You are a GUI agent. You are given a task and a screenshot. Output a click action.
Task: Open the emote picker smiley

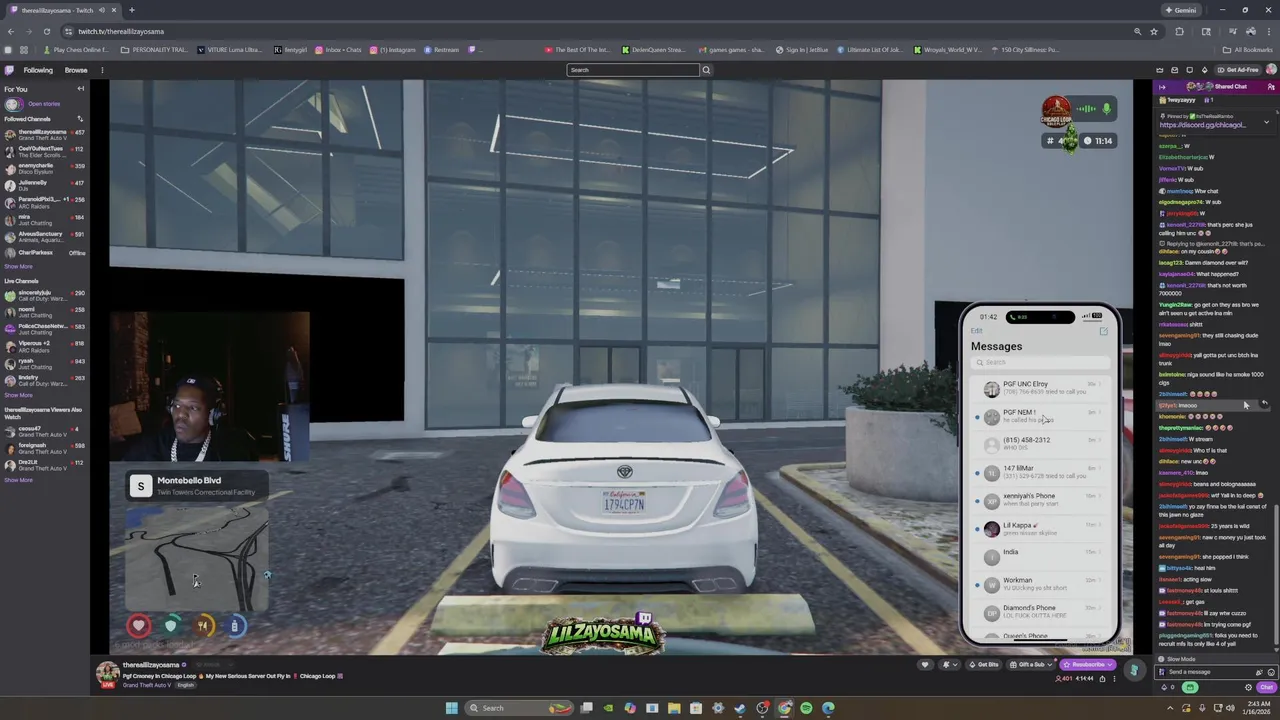pyautogui.click(x=1271, y=672)
